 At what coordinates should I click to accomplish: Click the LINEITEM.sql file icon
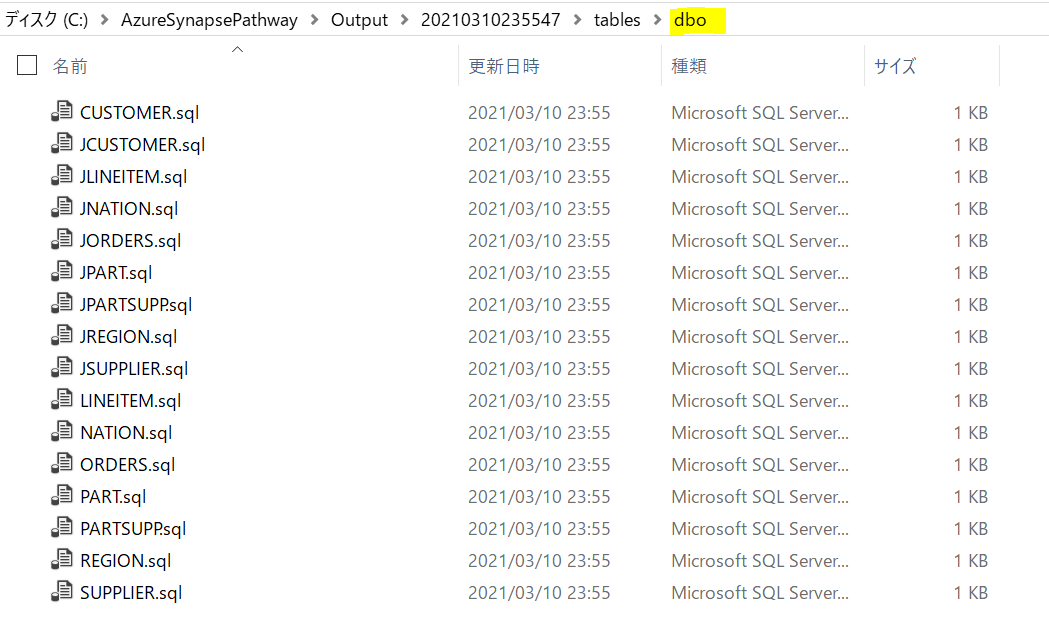62,400
